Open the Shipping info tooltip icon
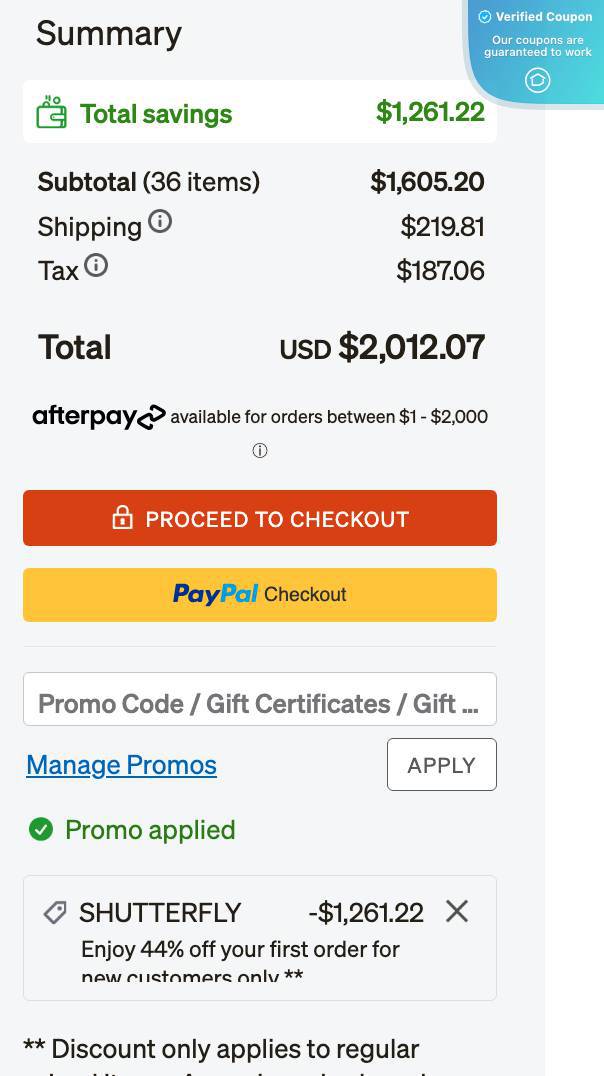This screenshot has height=1076, width=604. [x=160, y=222]
